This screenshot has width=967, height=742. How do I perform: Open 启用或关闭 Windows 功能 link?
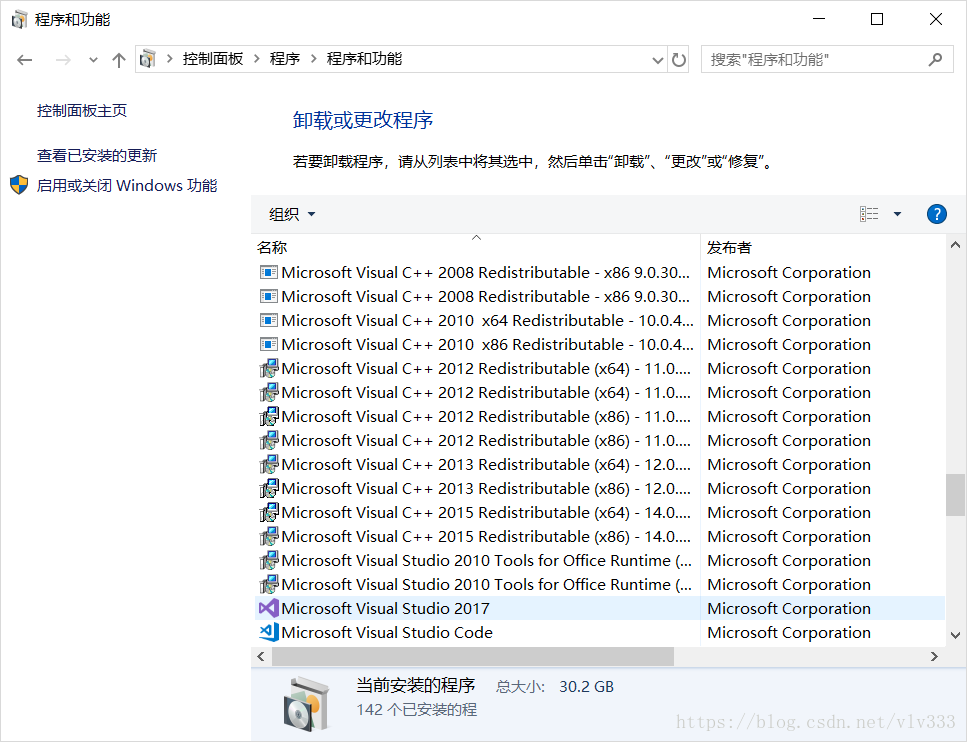[x=127, y=186]
